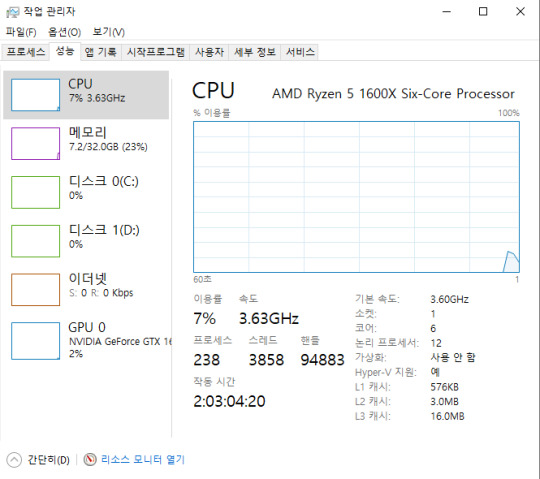Image resolution: width=540 pixels, height=479 pixels.
Task: Open the 디스크 0(C:) performance item
Action: coord(86,192)
